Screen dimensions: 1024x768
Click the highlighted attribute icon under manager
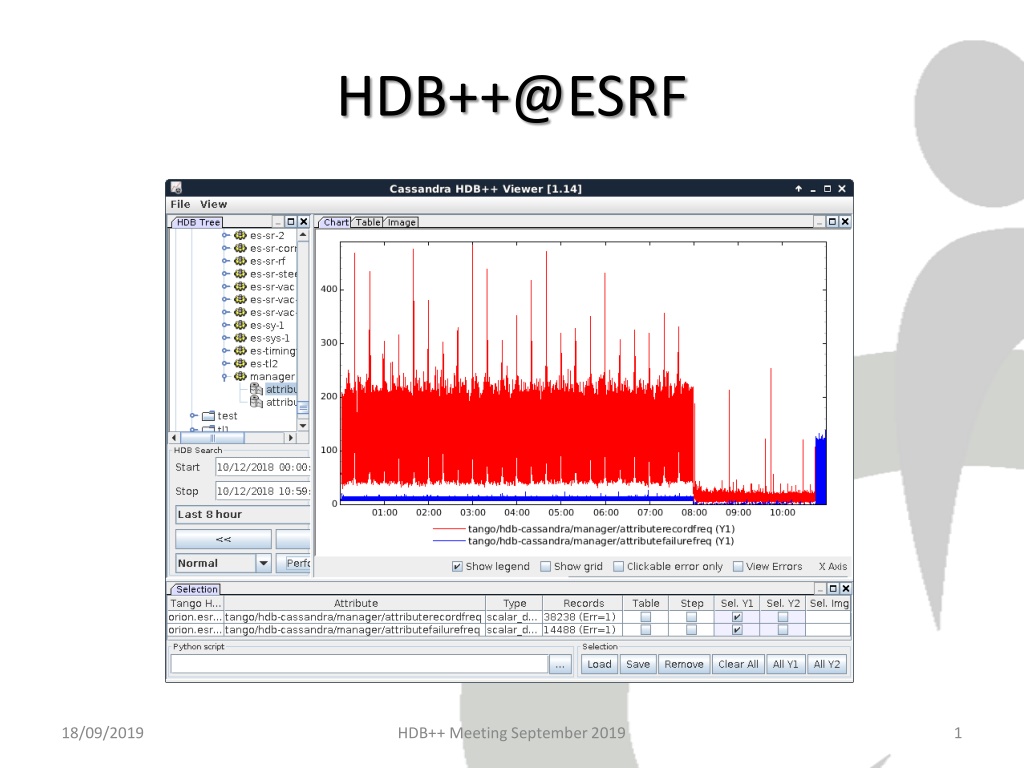pos(257,389)
